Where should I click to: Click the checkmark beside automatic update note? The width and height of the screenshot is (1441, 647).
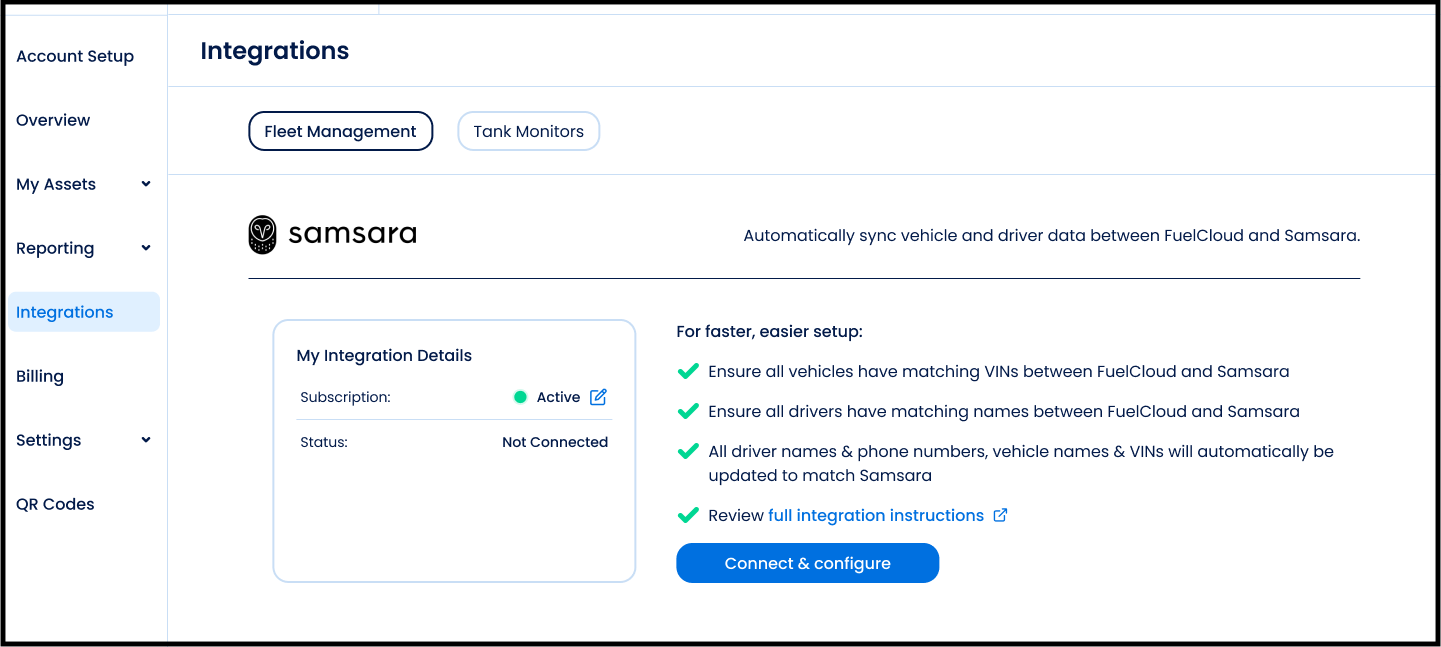pos(688,451)
